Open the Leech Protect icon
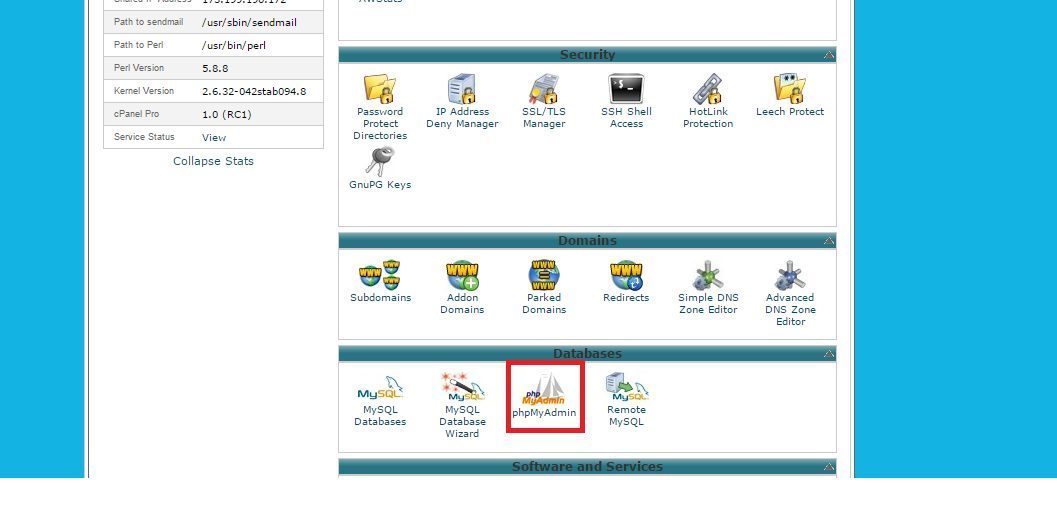Screen dimensions: 1057x528 pyautogui.click(x=790, y=88)
